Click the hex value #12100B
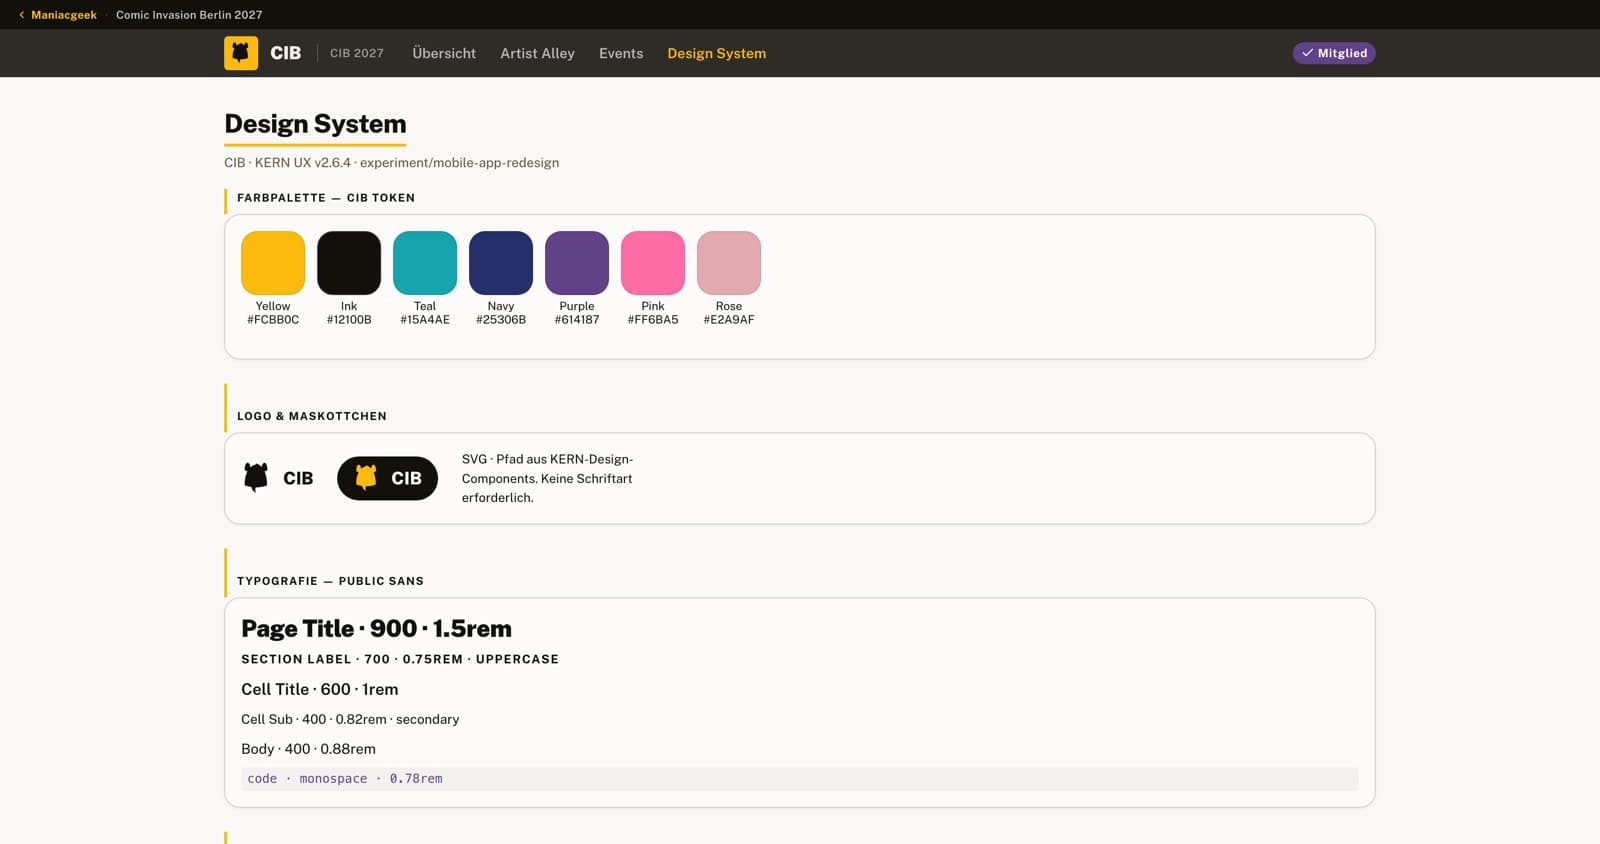 tap(349, 320)
